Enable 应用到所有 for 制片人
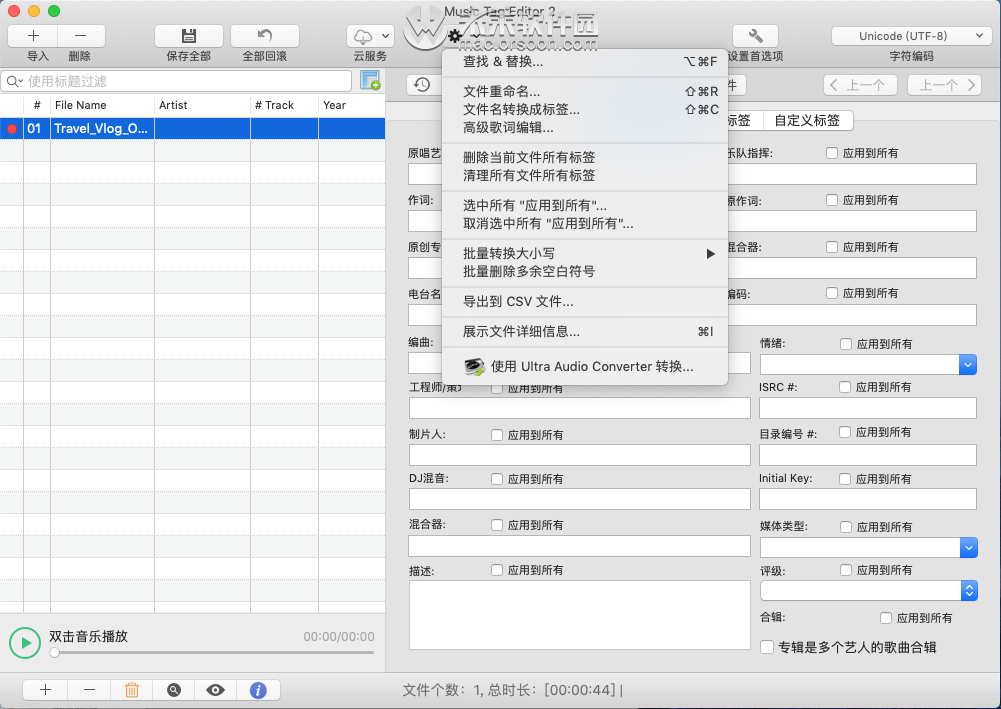The image size is (1001, 709). 495,432
